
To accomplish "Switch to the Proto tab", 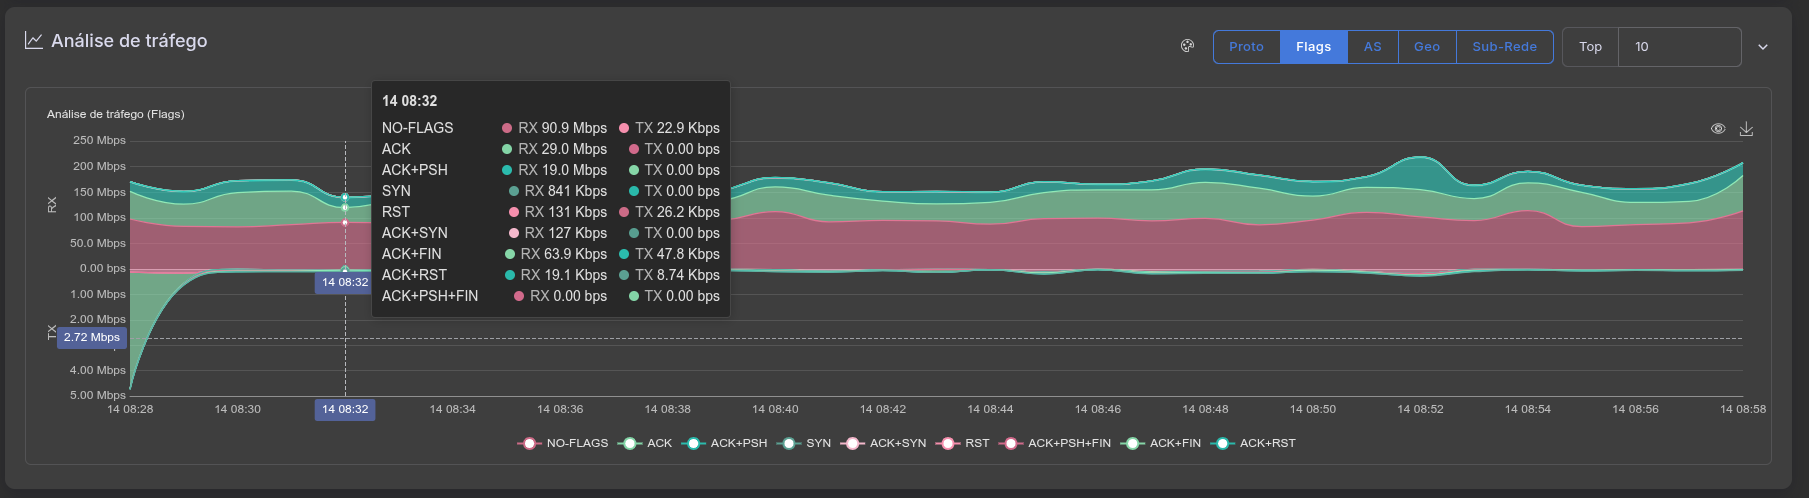I will pyautogui.click(x=1246, y=47).
